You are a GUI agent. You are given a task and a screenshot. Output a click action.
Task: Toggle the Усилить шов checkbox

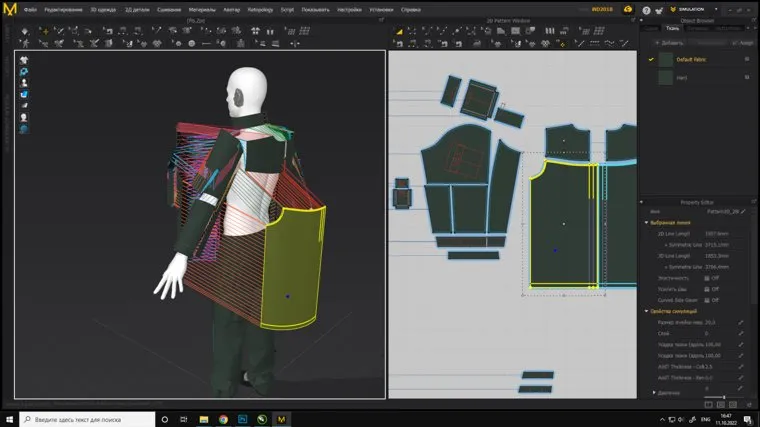pos(707,288)
